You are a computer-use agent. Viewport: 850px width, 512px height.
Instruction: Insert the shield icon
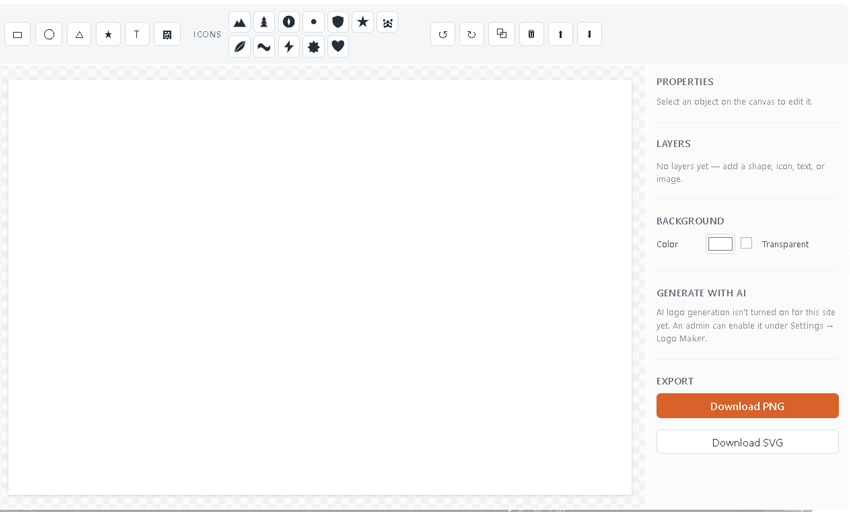(338, 22)
